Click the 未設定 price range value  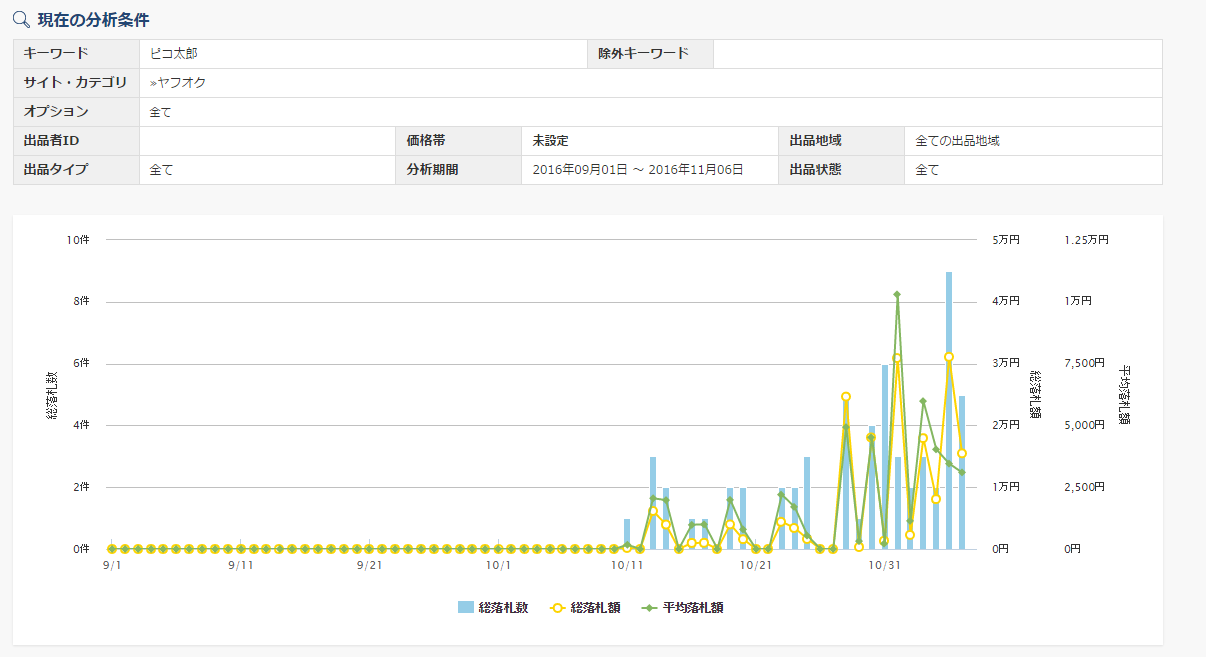(550, 141)
